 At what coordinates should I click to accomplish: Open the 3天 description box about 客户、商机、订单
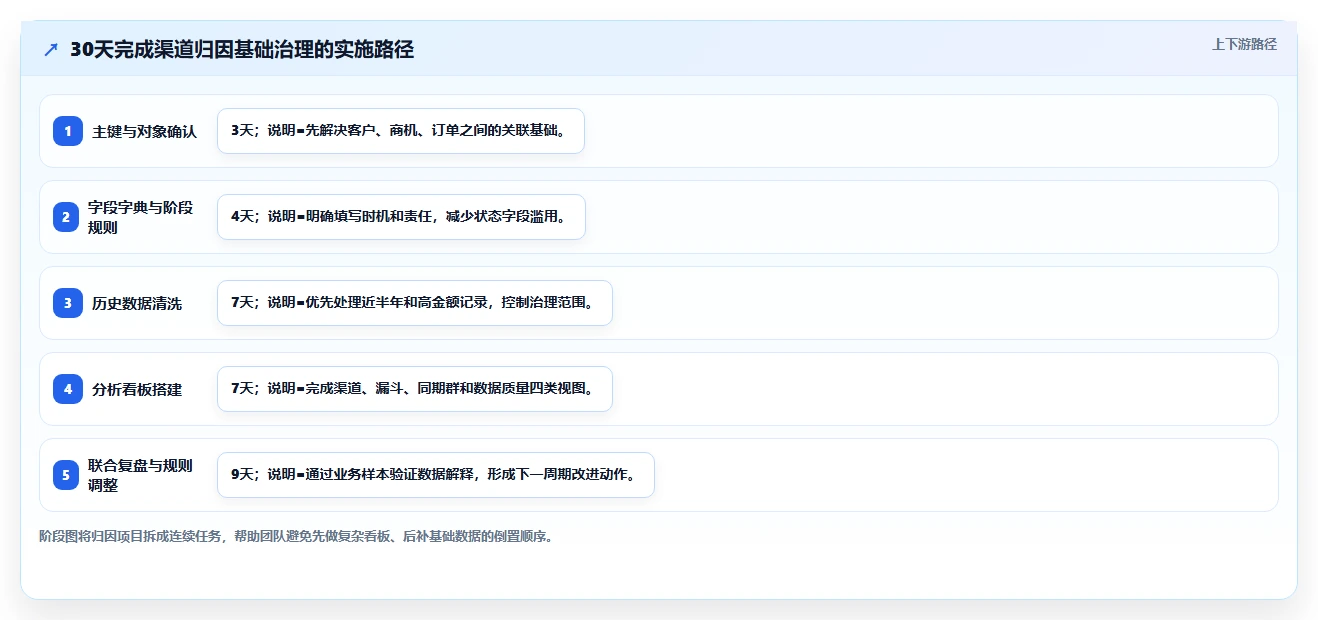(400, 131)
